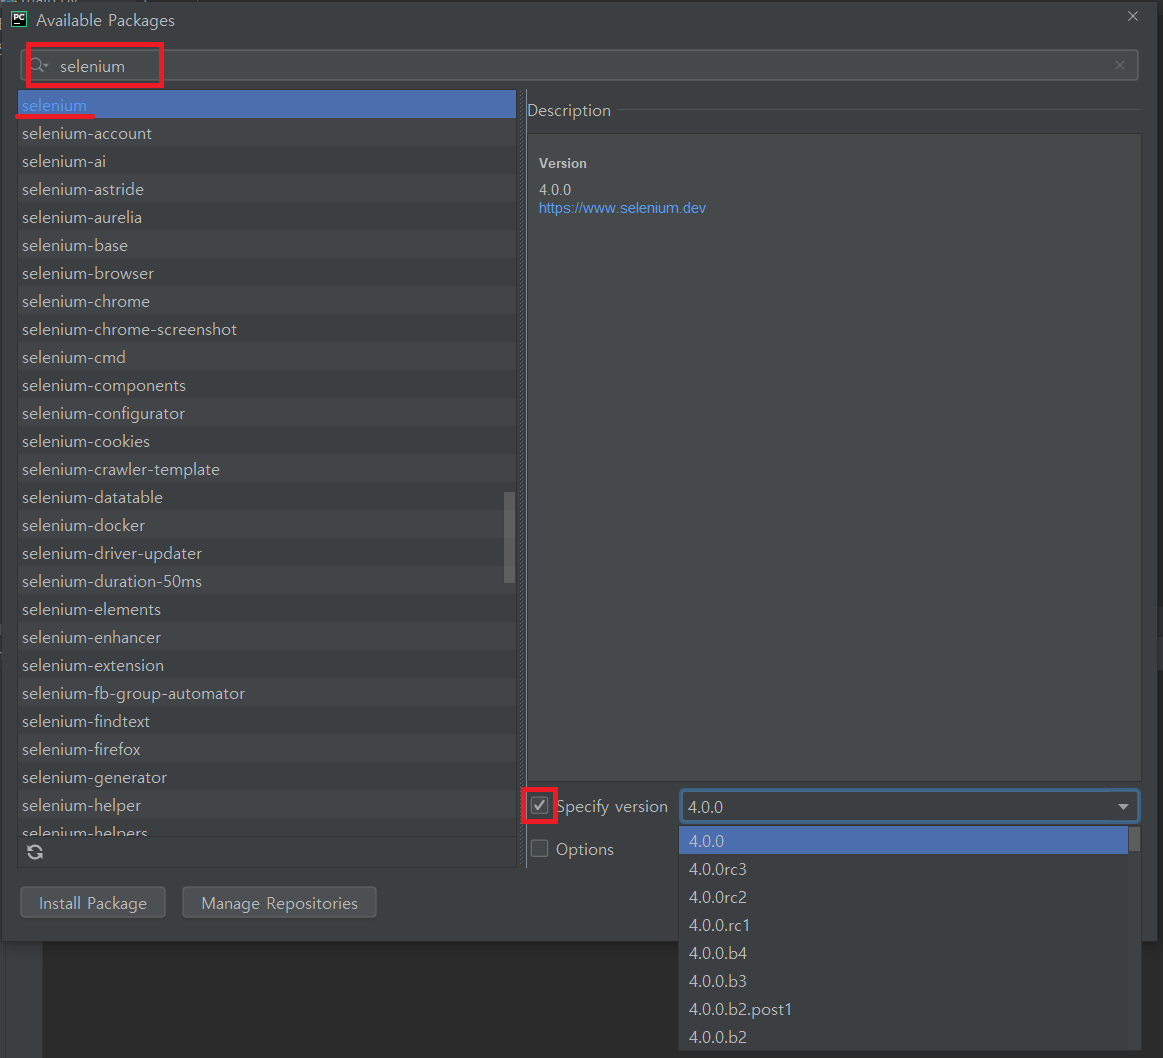
Task: Select selenium-helper in the list
Action: 266,805
